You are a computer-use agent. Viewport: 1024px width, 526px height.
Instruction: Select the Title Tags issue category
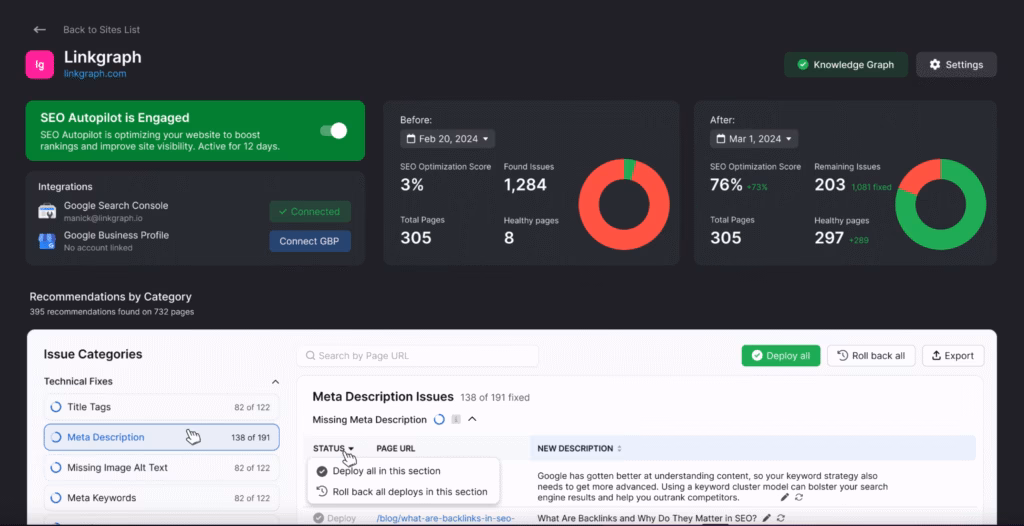click(x=161, y=407)
